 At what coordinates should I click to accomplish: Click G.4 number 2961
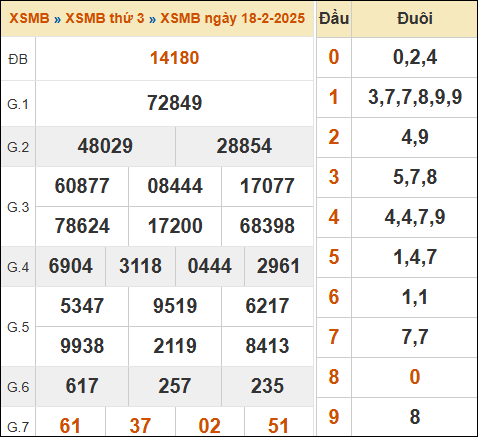click(x=278, y=266)
